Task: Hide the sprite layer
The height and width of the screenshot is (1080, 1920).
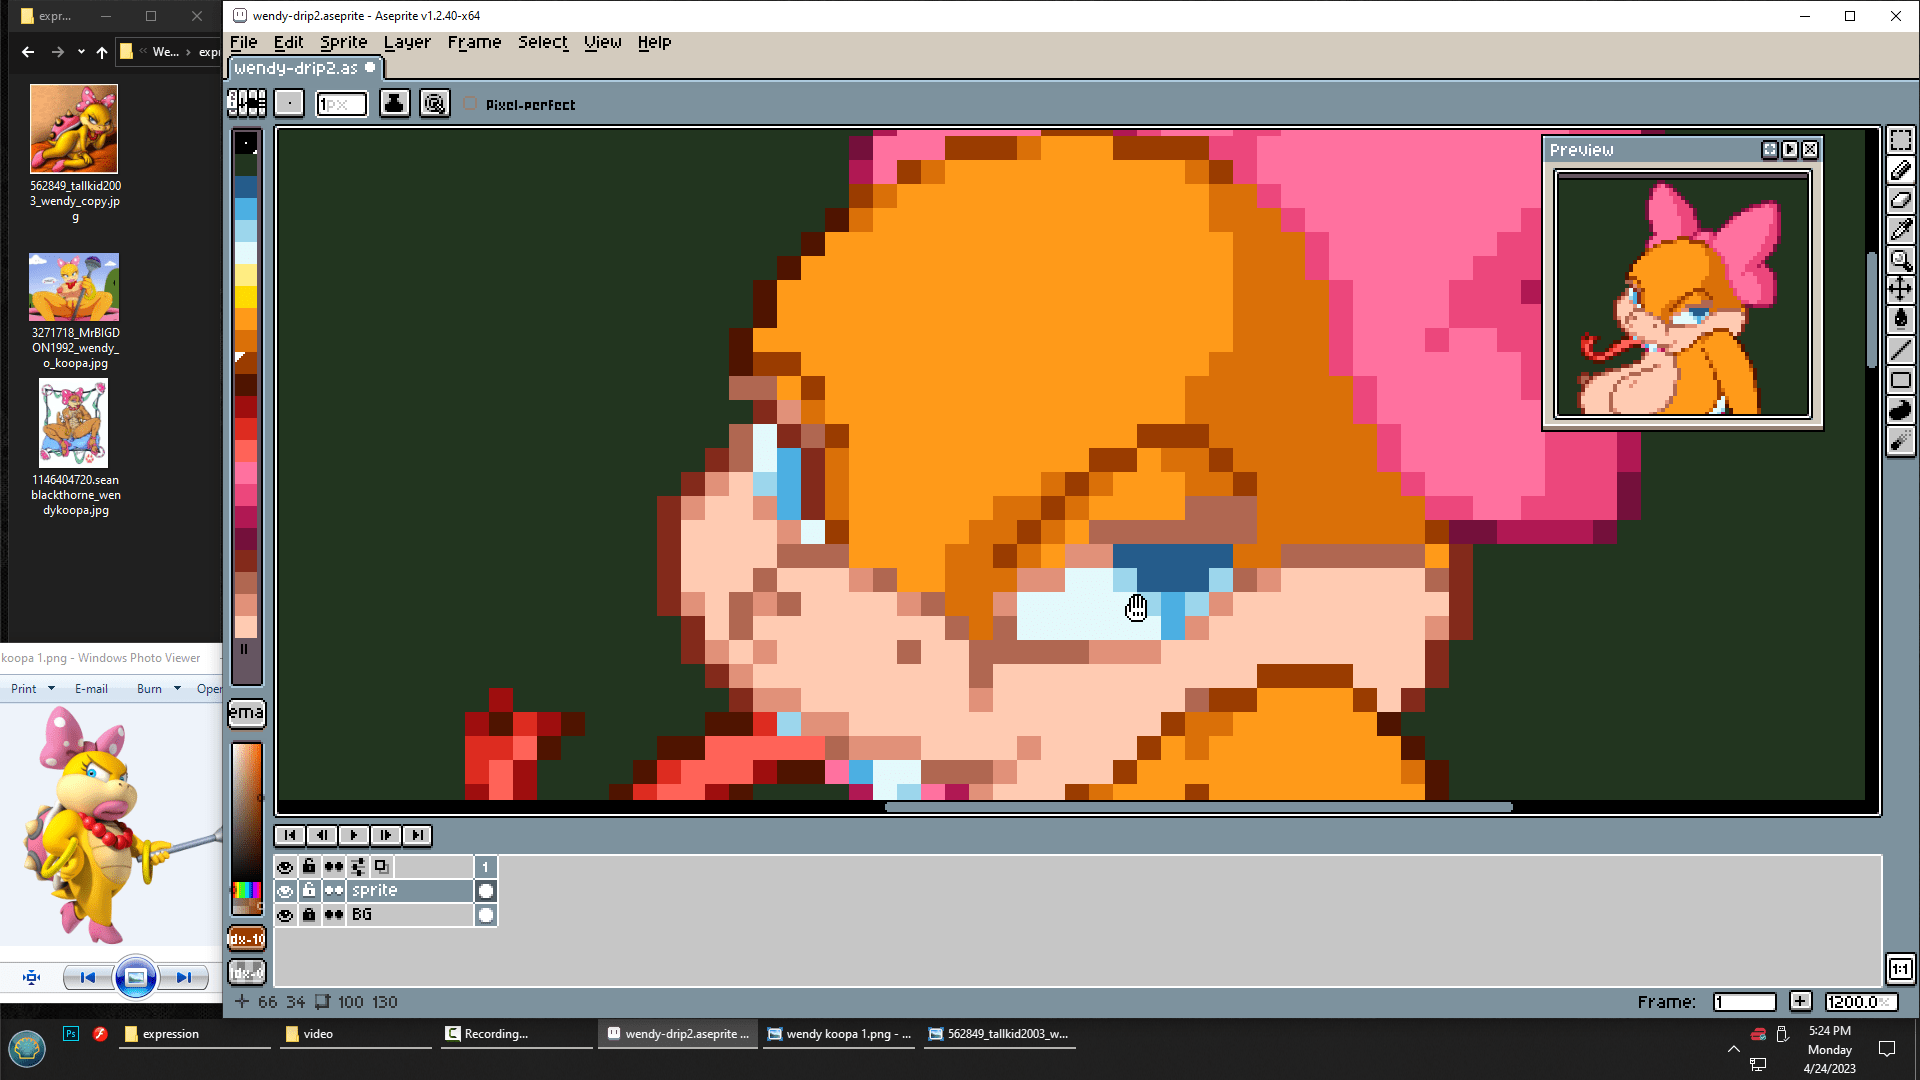Action: pyautogui.click(x=285, y=891)
